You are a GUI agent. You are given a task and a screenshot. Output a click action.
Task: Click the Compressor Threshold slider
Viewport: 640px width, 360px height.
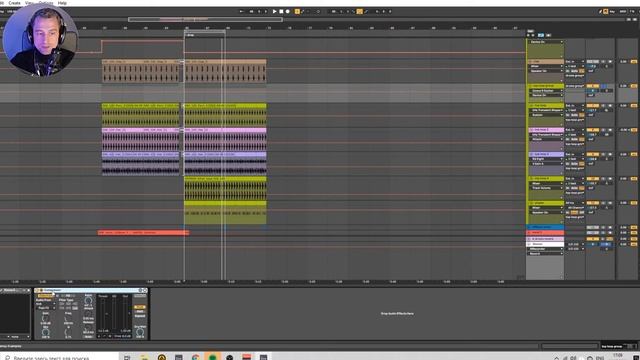pos(103,313)
